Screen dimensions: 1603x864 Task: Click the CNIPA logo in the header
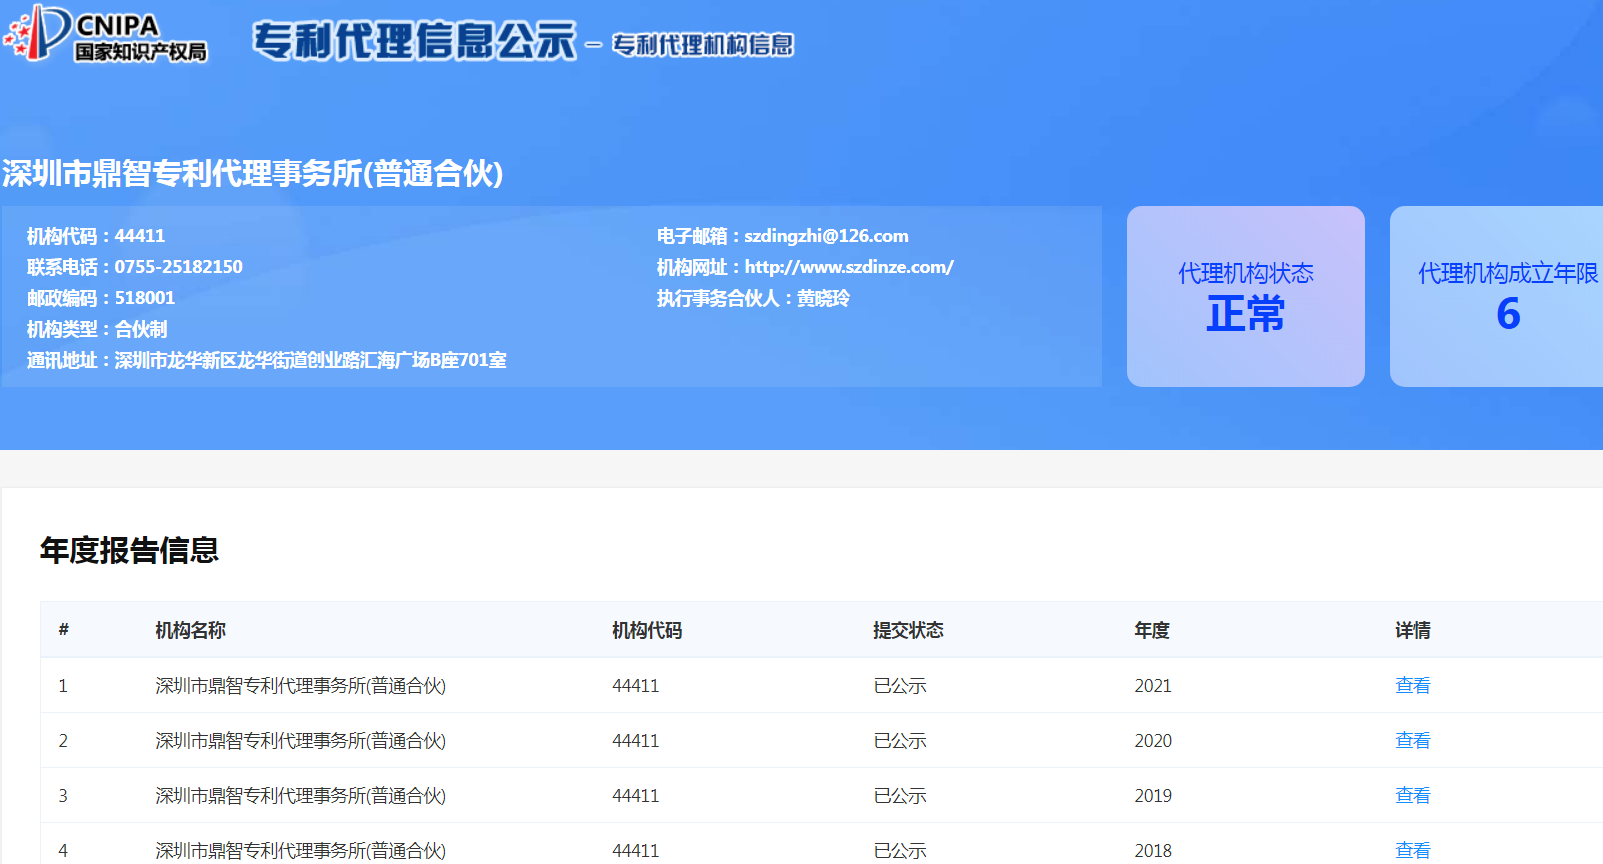(x=106, y=35)
